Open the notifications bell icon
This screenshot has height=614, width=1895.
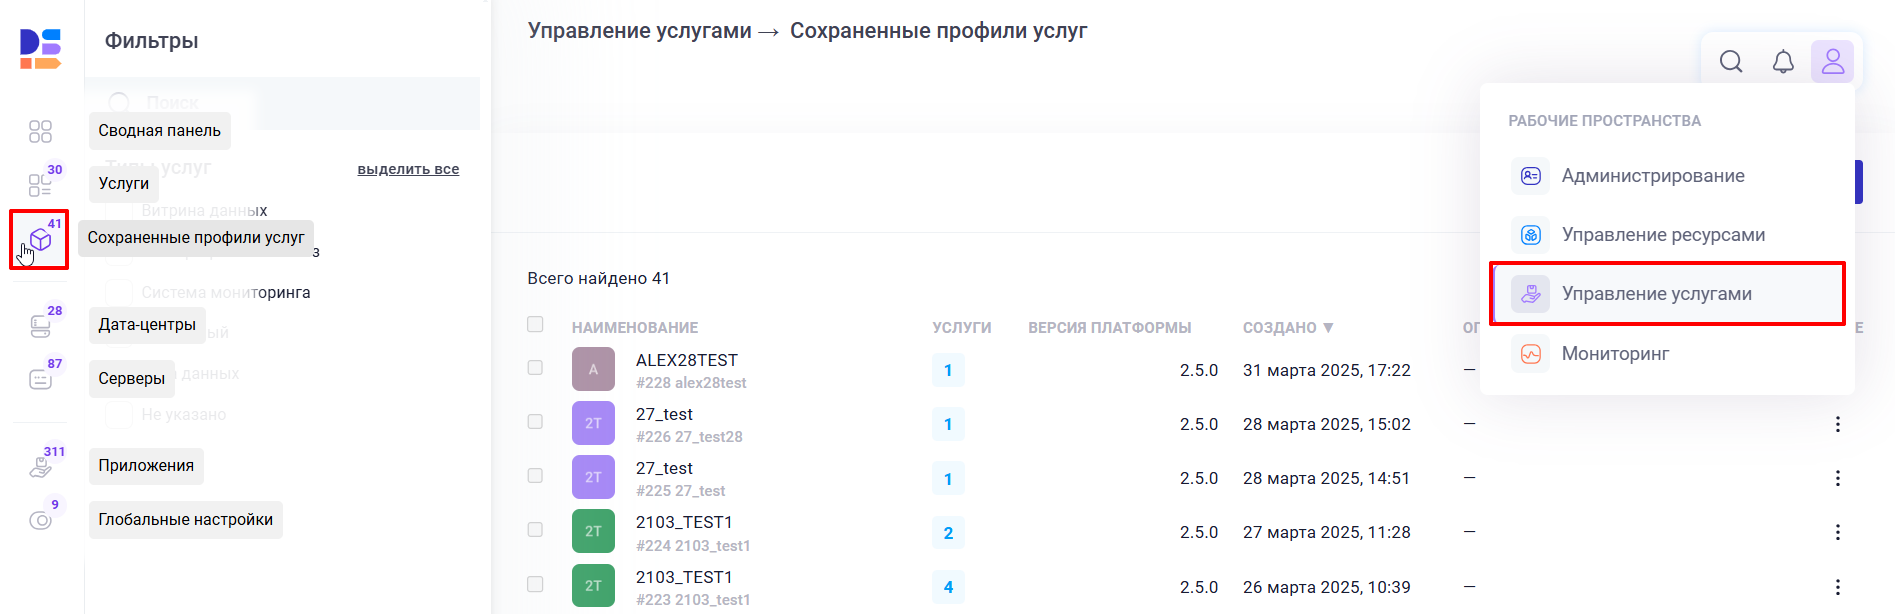[1783, 62]
